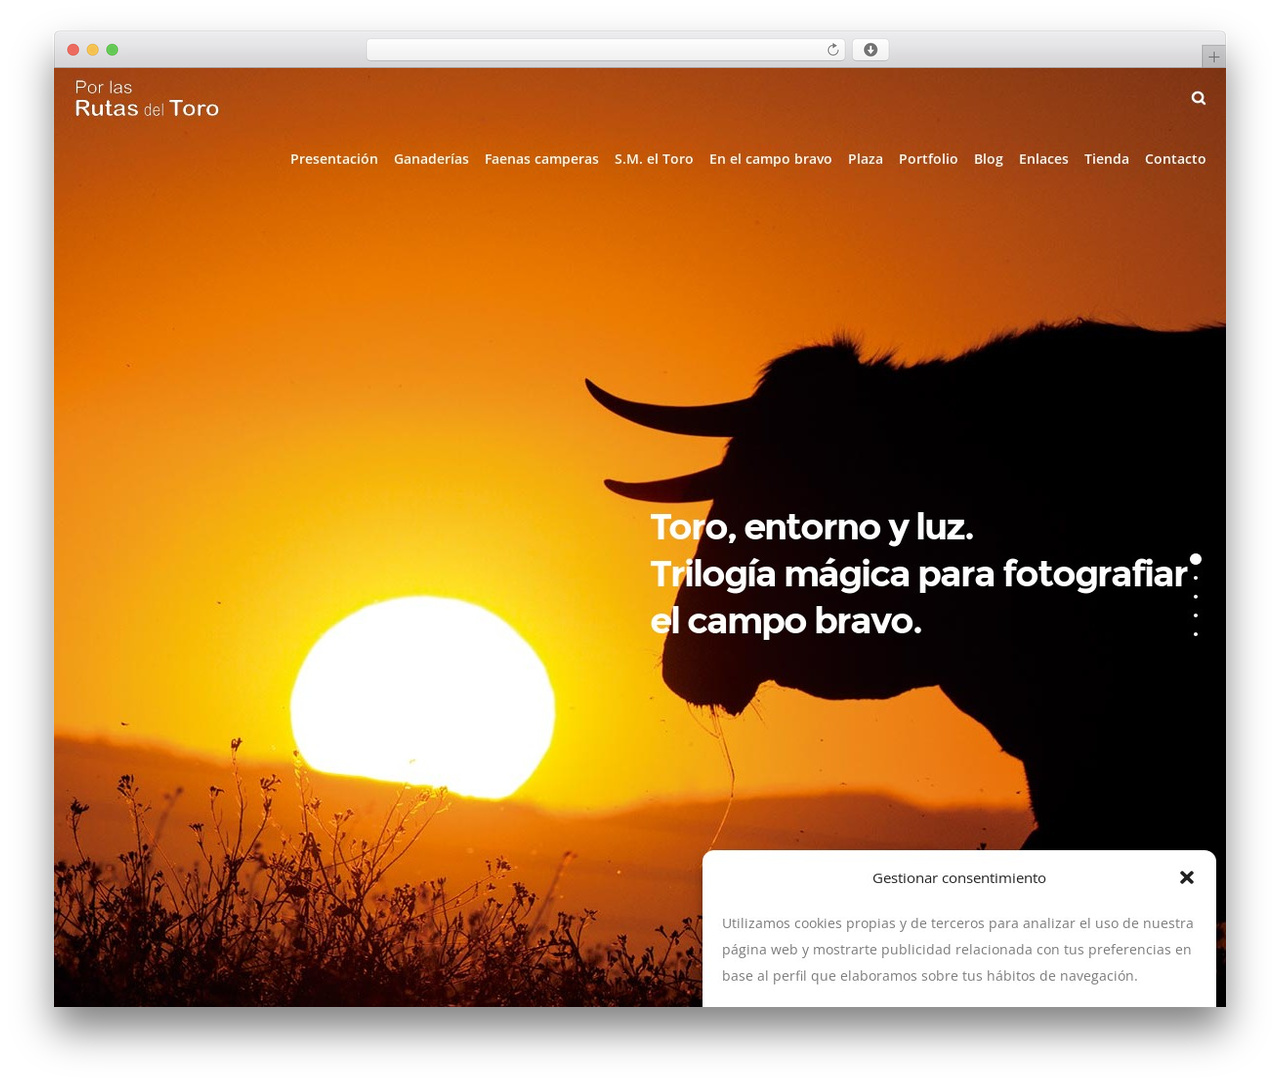
Task: Visit the Blog page
Action: (x=988, y=159)
